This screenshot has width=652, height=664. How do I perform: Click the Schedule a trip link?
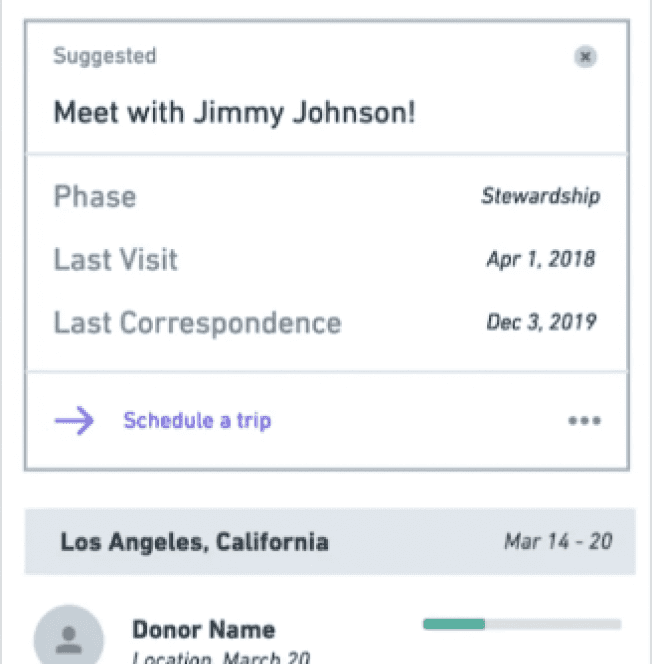[x=197, y=421]
